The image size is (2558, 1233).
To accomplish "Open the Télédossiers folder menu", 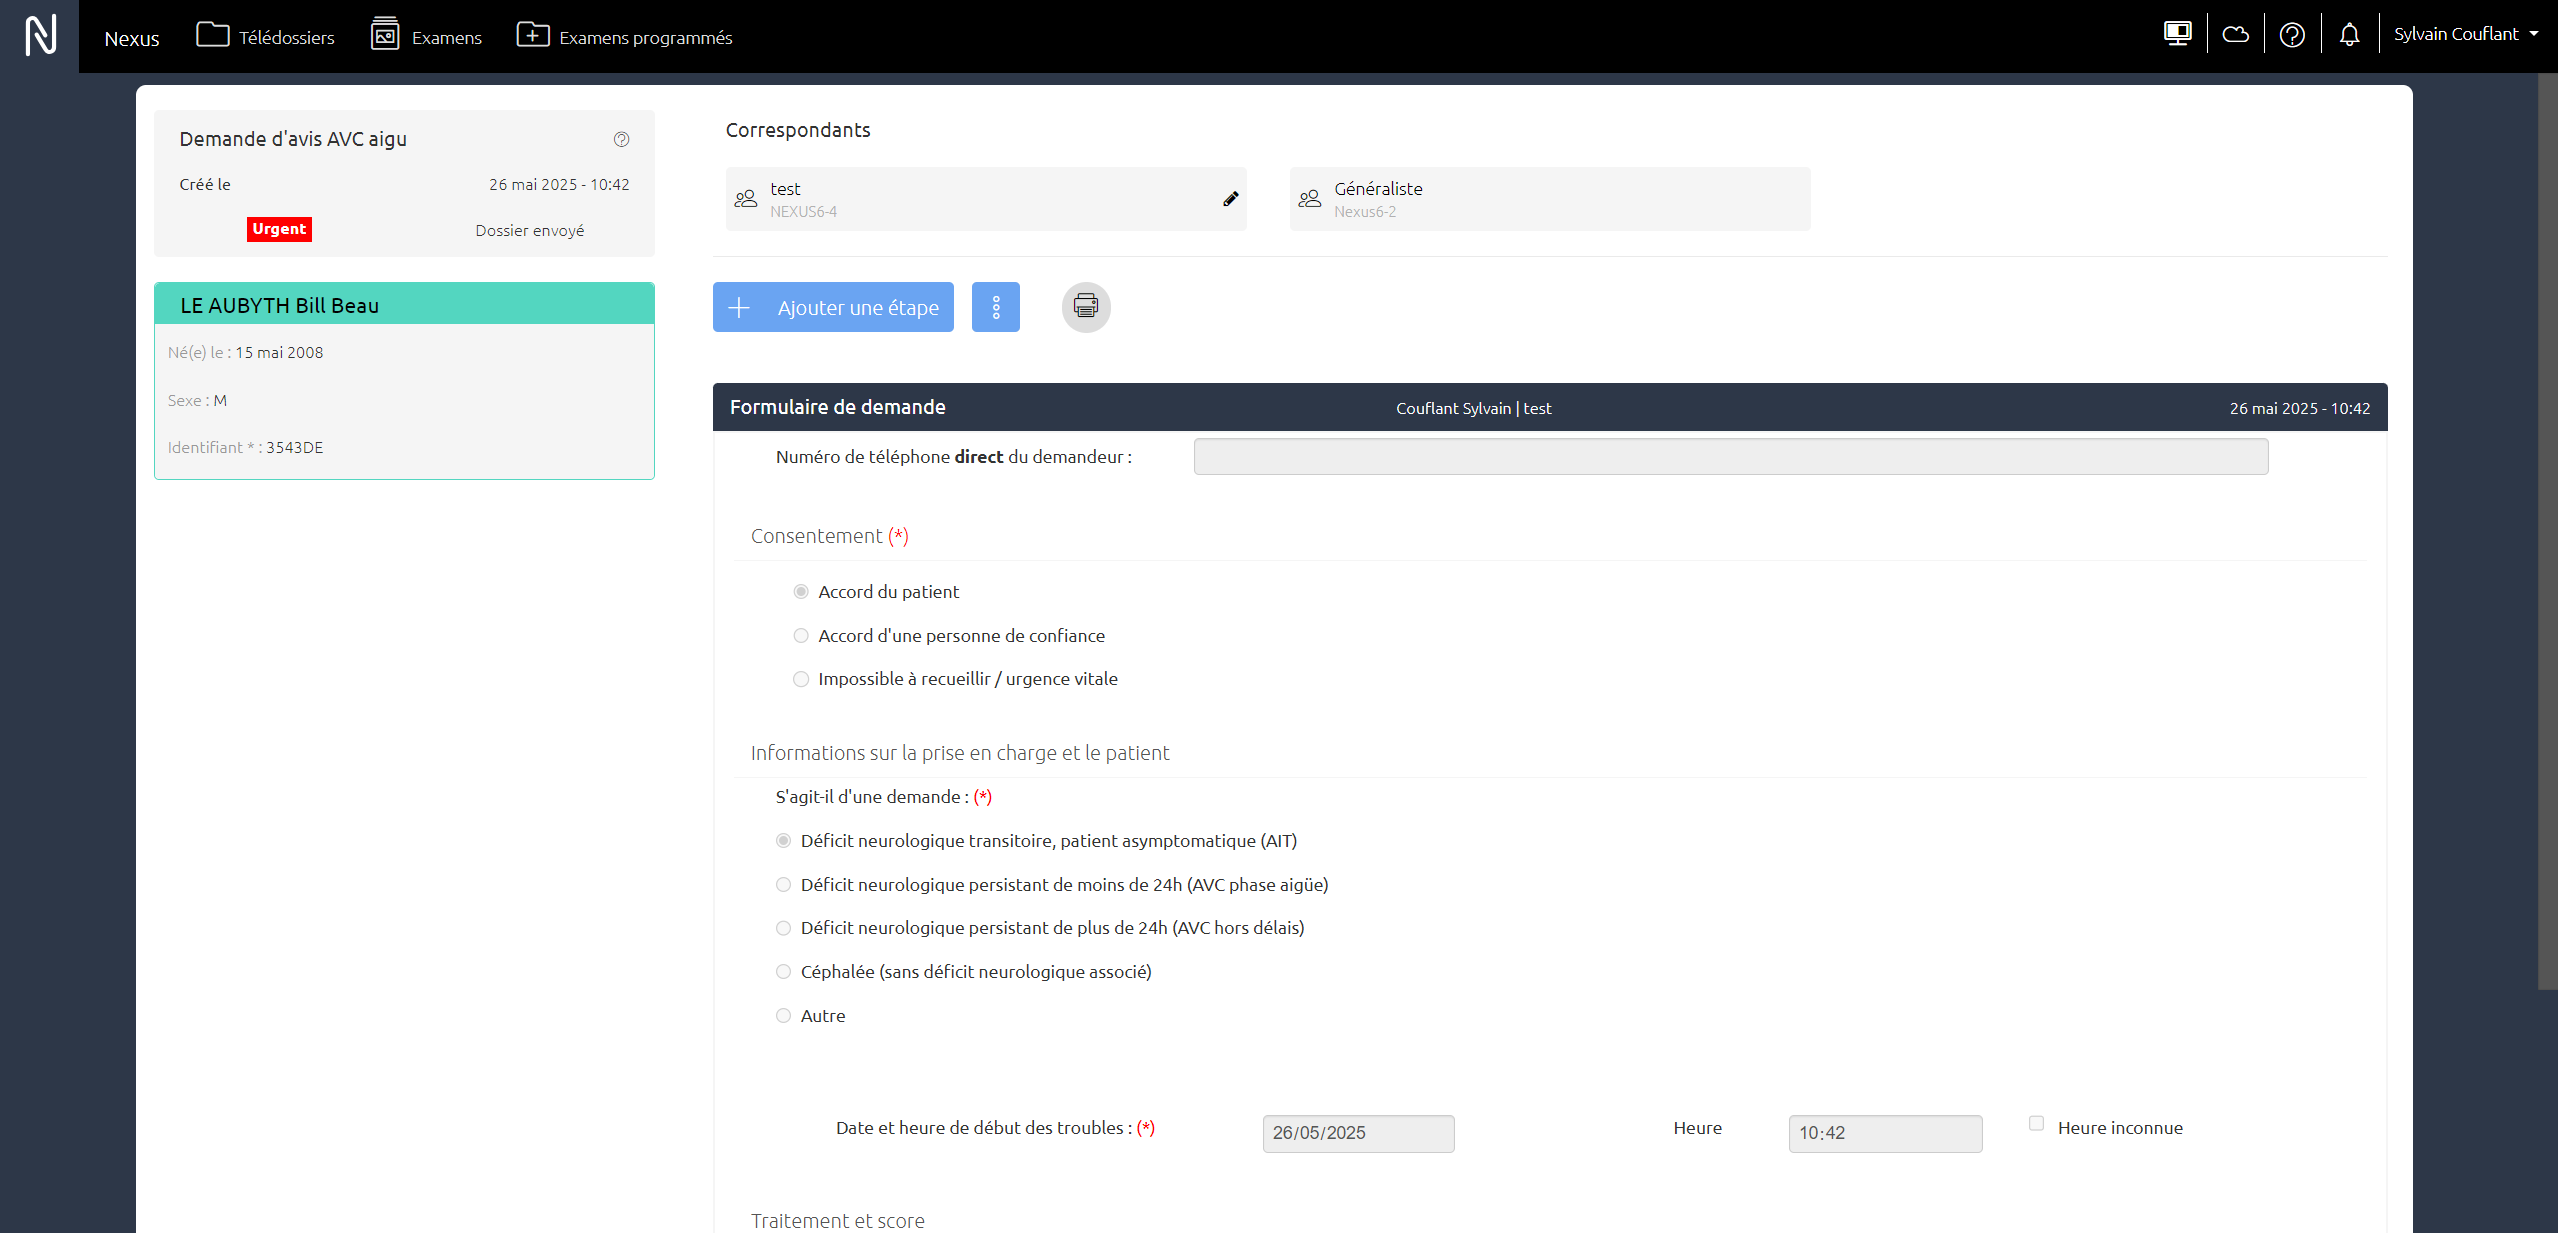I will (x=265, y=36).
